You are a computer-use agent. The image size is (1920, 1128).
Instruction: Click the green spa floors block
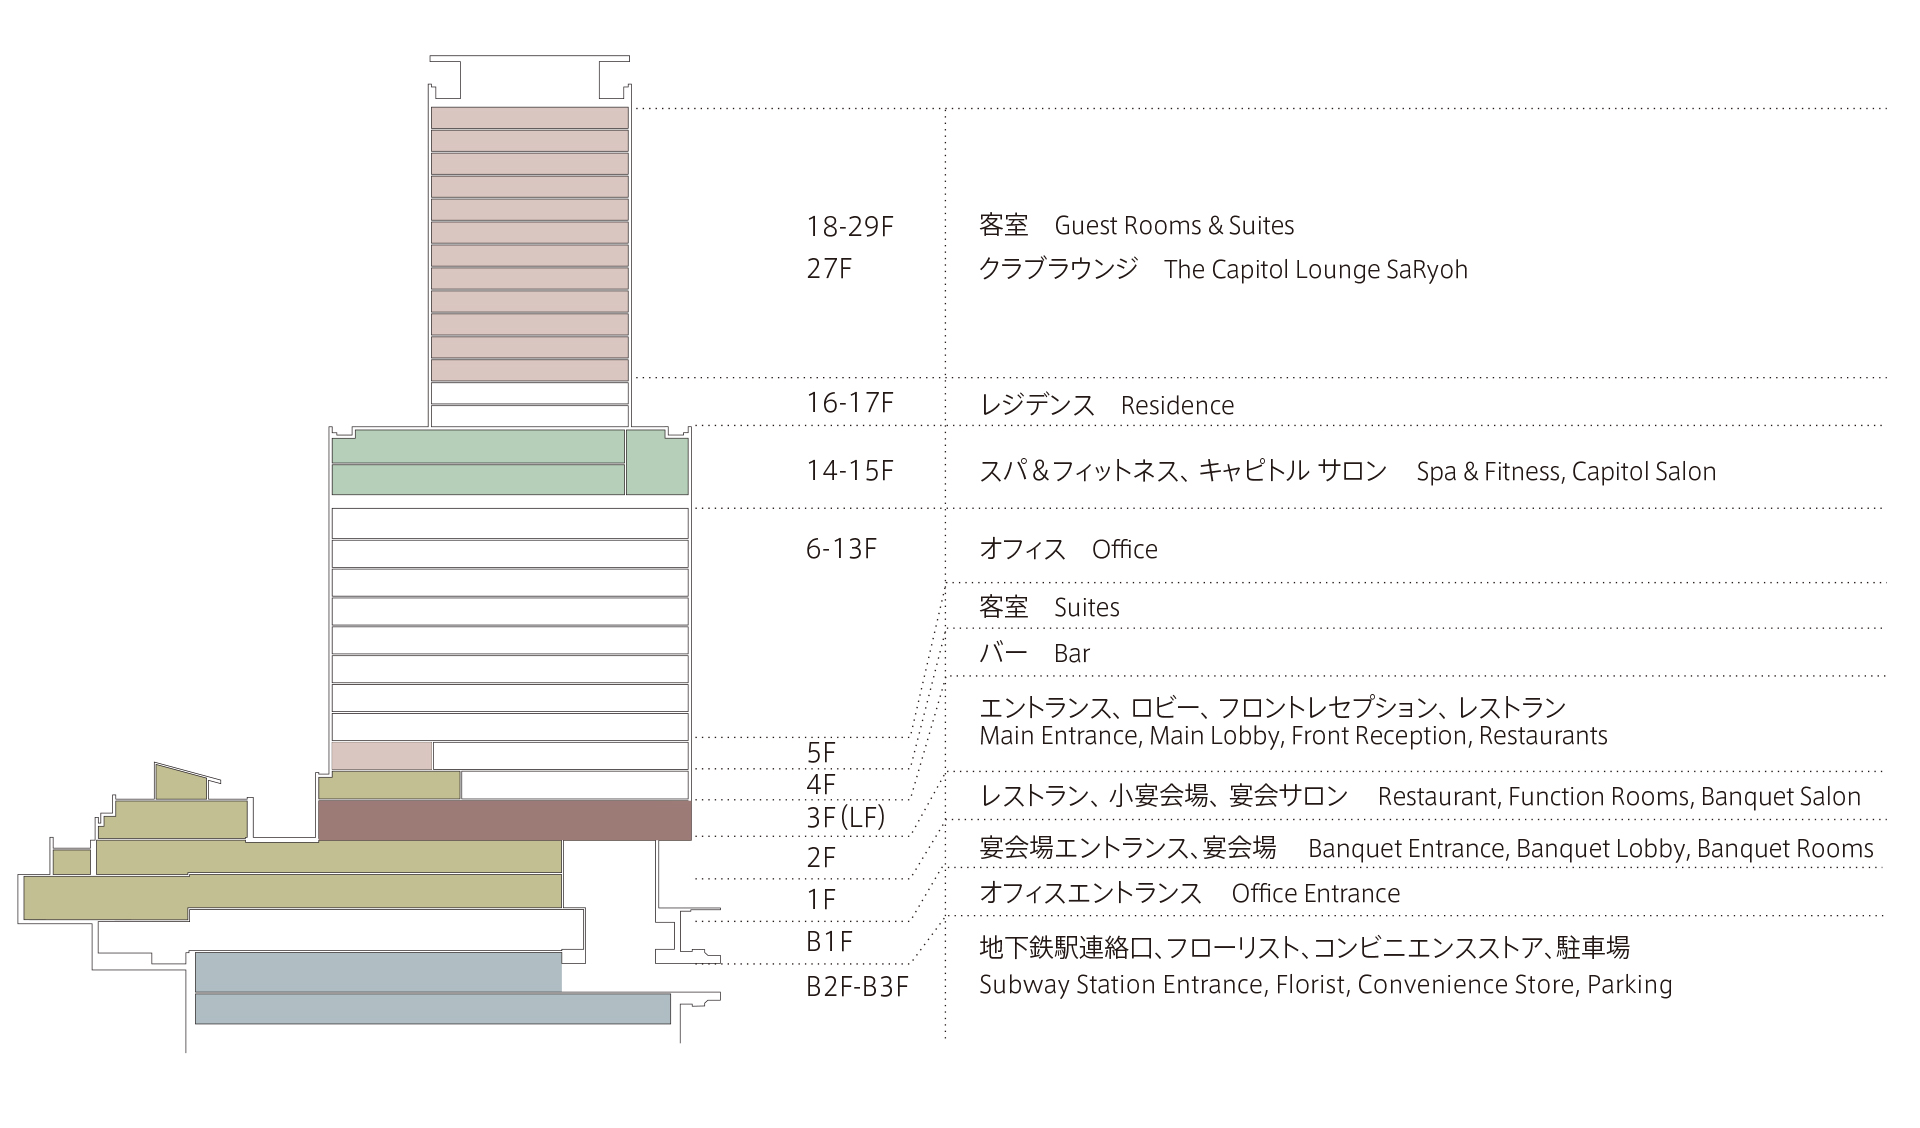click(510, 462)
